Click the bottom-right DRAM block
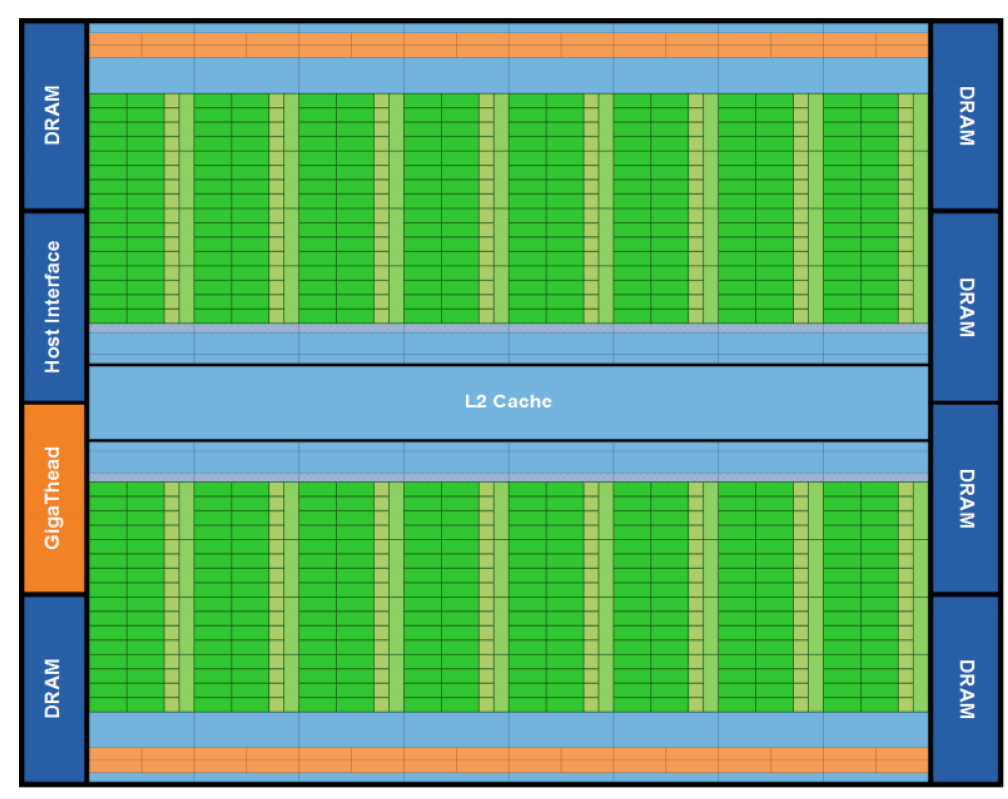Image resolution: width=1008 pixels, height=799 pixels. 965,688
